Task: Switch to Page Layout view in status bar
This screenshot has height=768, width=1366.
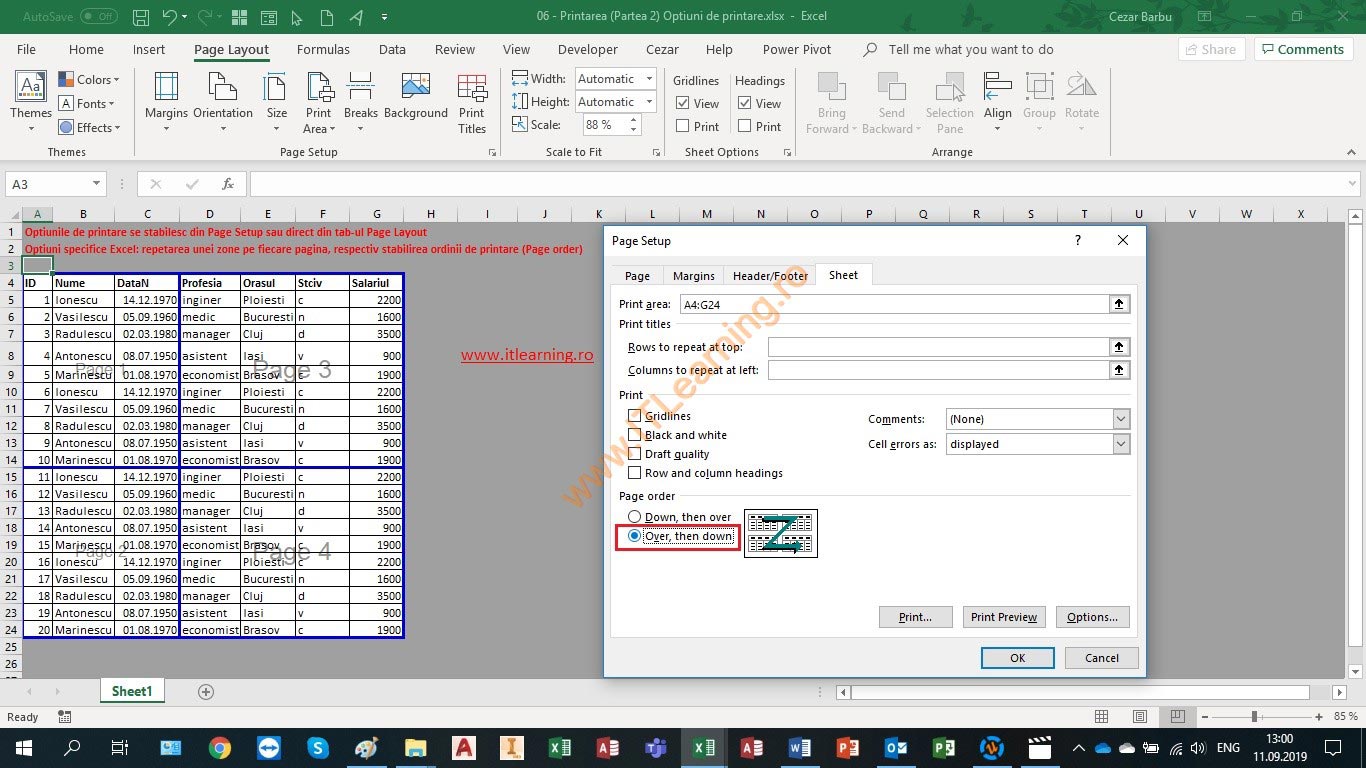Action: coord(1140,717)
